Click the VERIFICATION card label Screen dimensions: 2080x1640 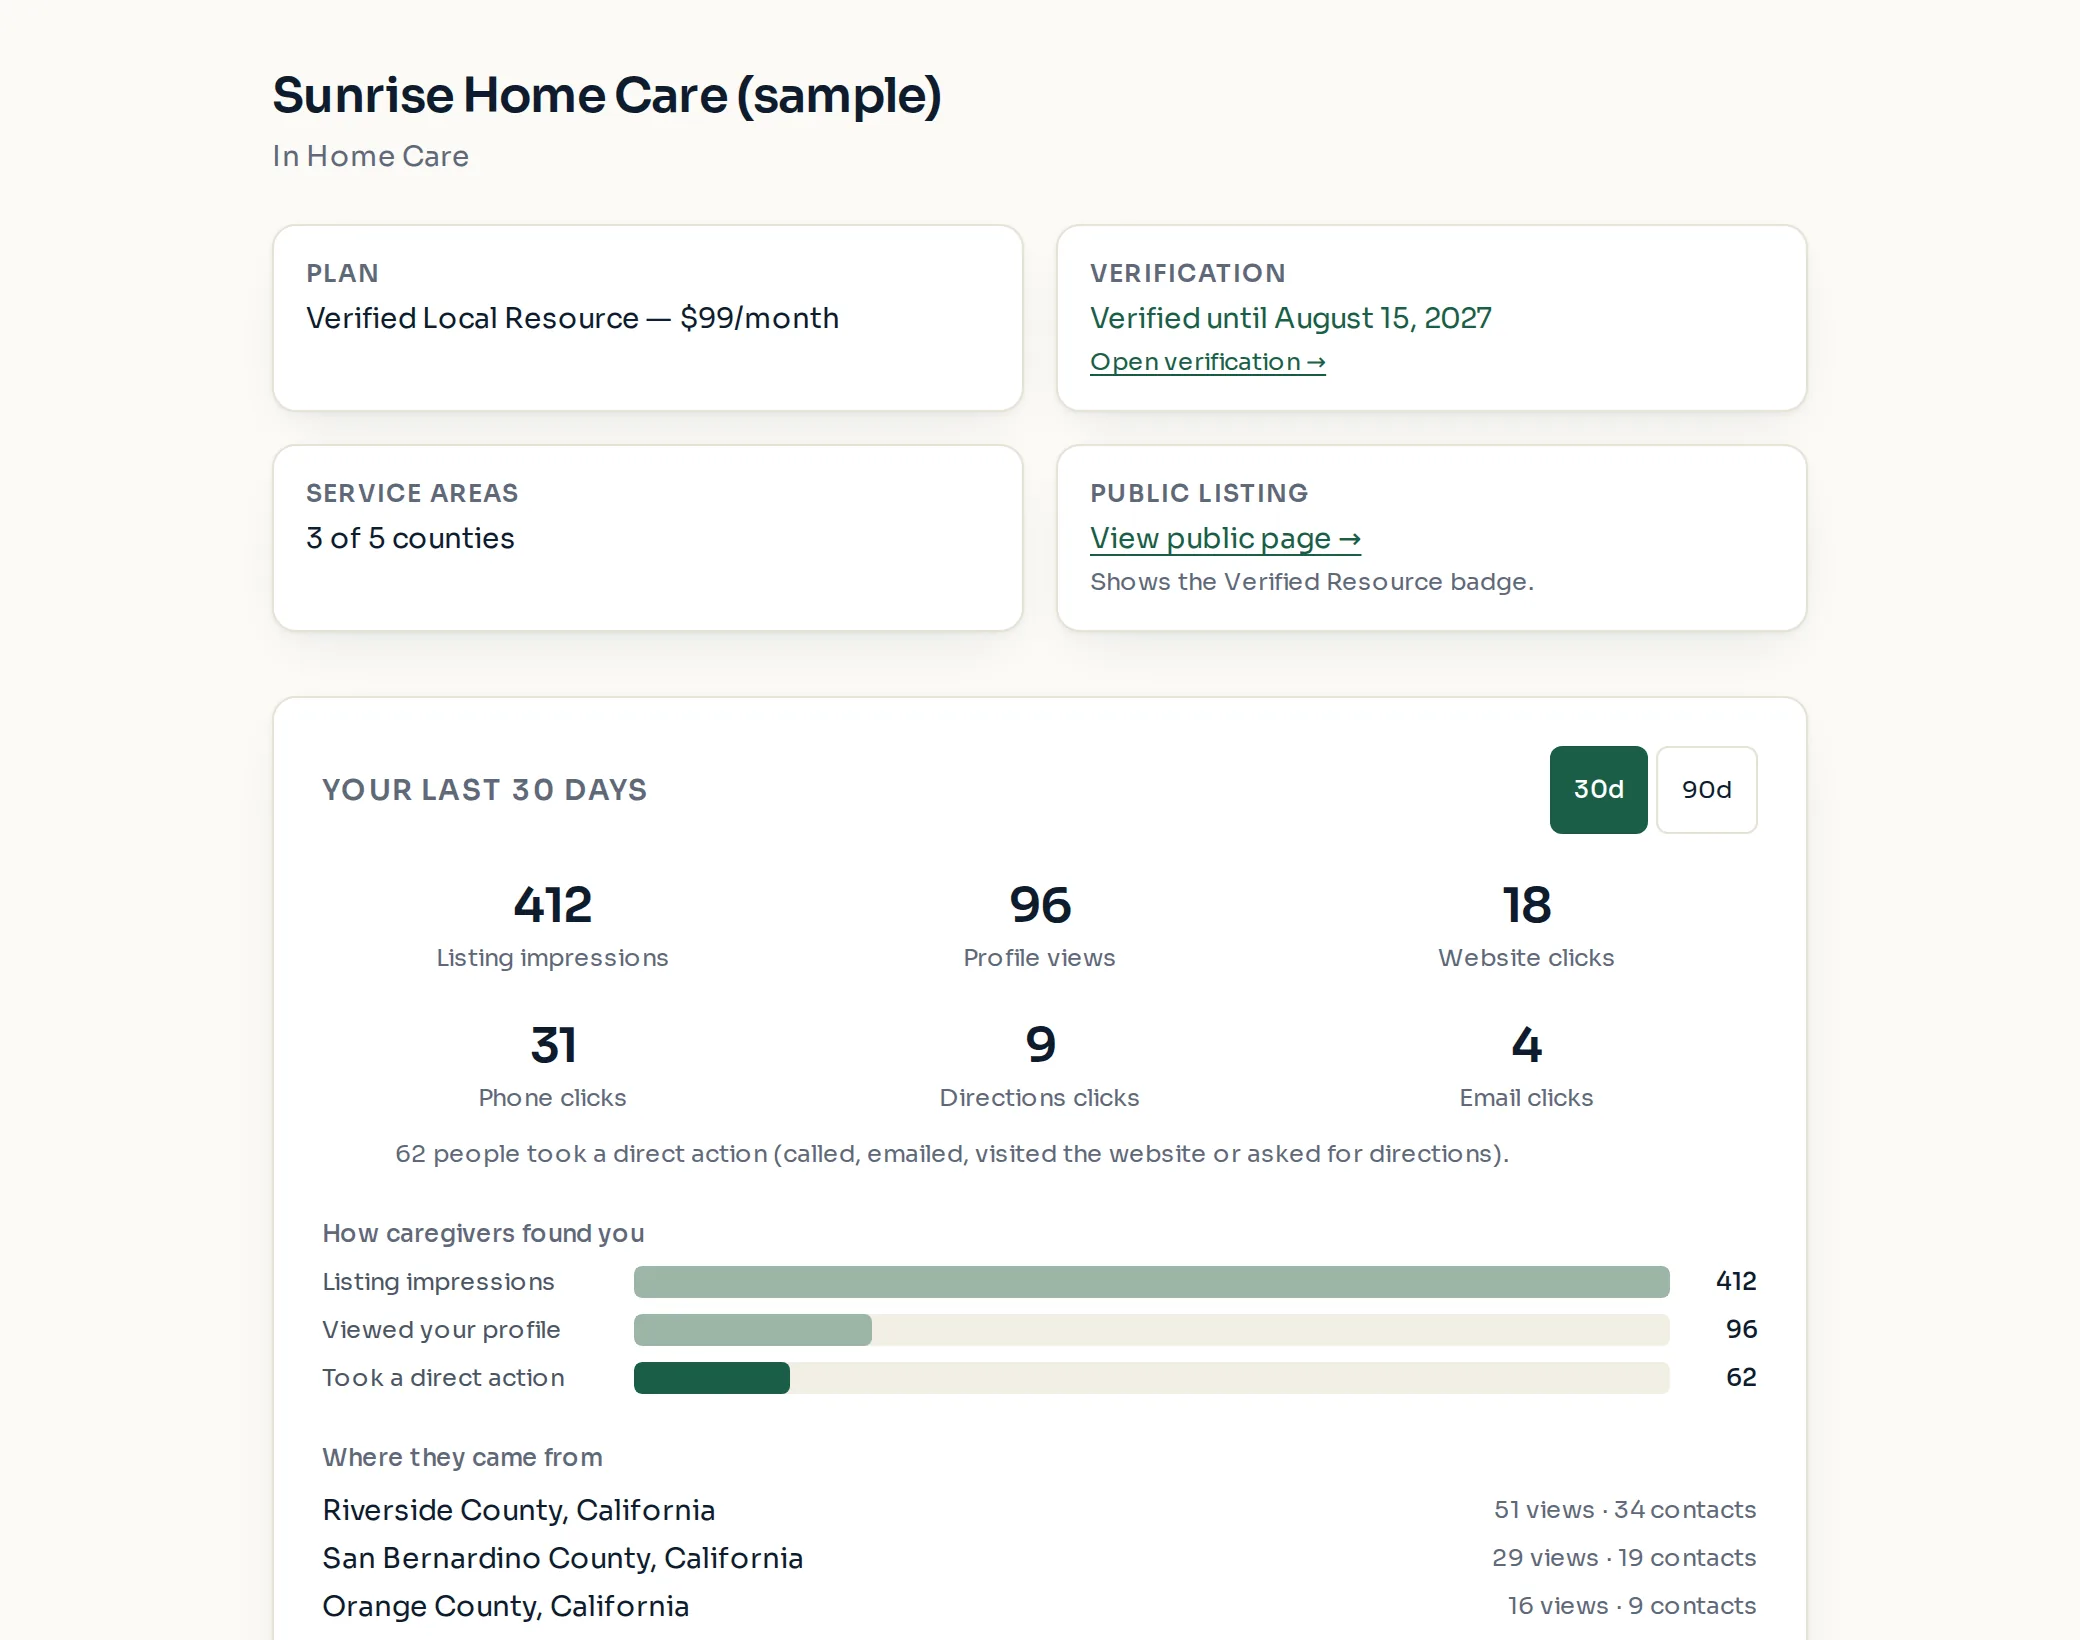click(x=1188, y=274)
